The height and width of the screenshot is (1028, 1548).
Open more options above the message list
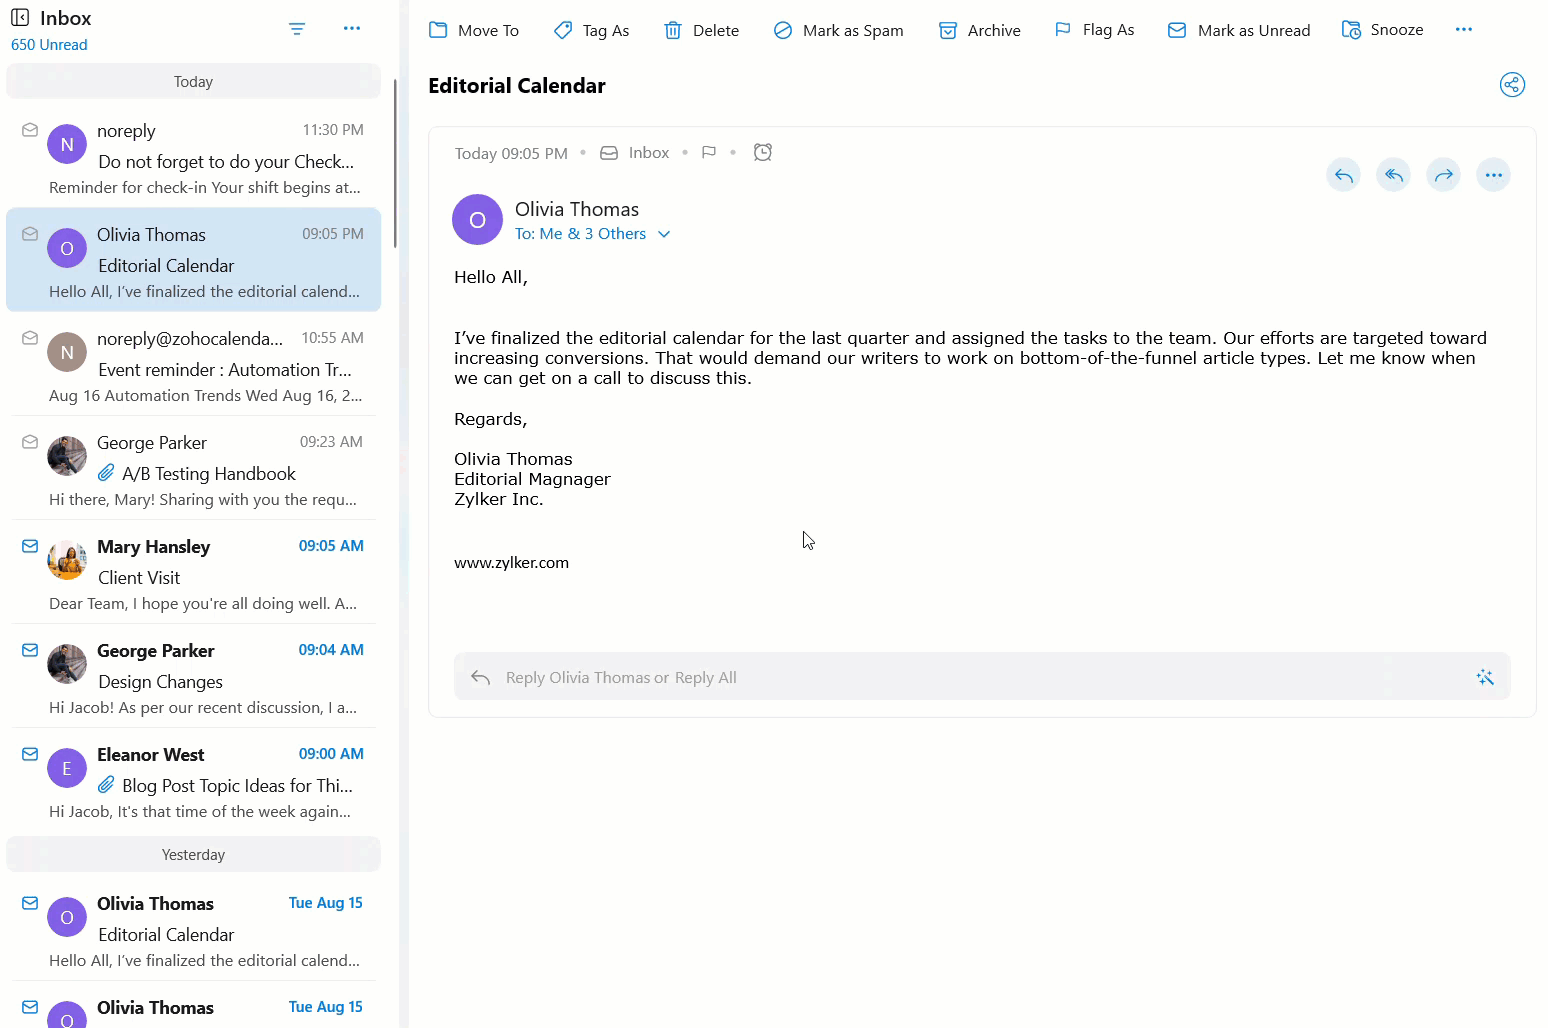click(x=352, y=29)
